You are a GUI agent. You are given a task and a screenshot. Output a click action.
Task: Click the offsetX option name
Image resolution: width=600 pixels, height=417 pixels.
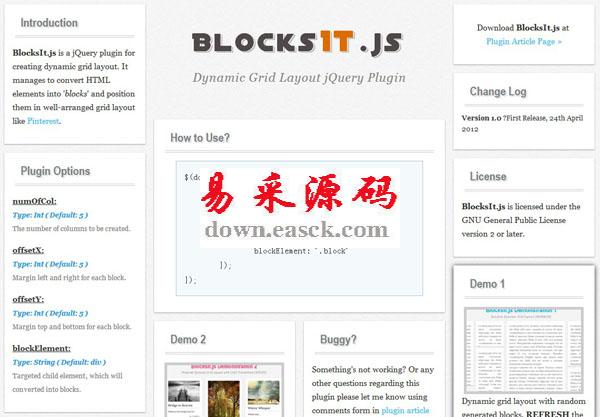pos(29,250)
